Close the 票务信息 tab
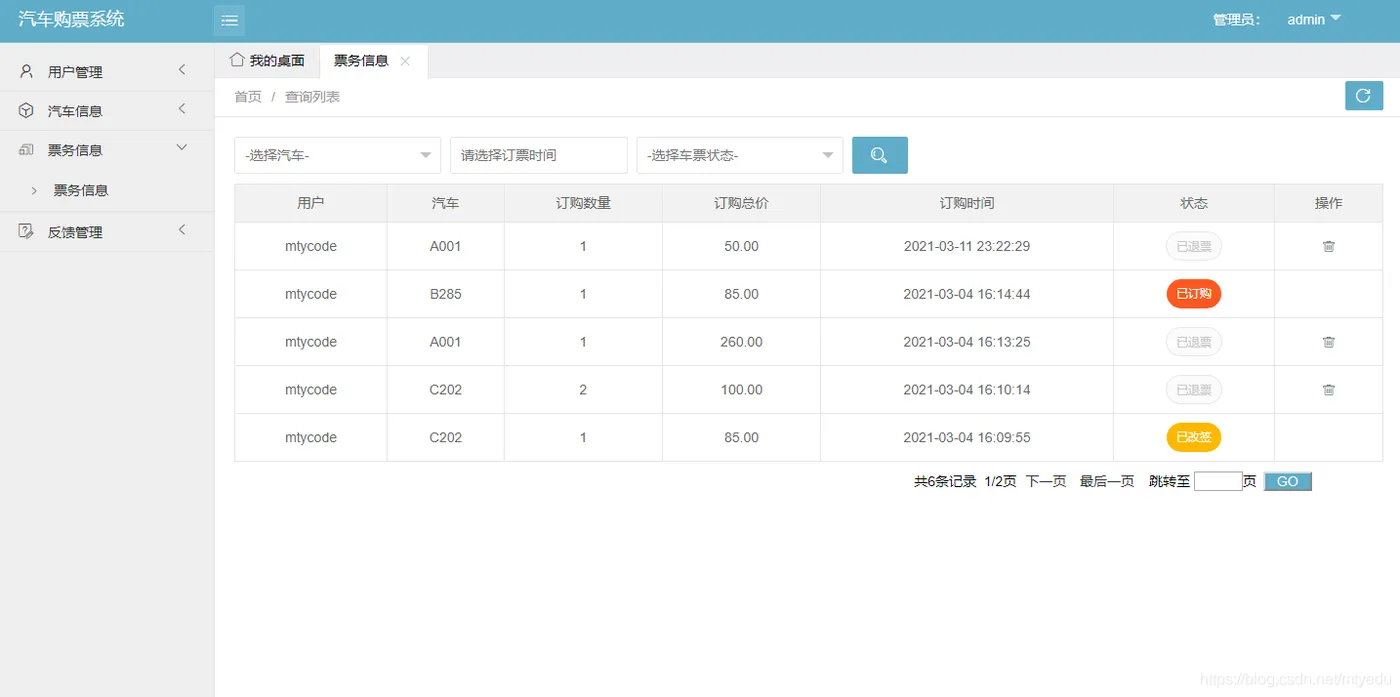The height and width of the screenshot is (697, 1400). tap(405, 61)
